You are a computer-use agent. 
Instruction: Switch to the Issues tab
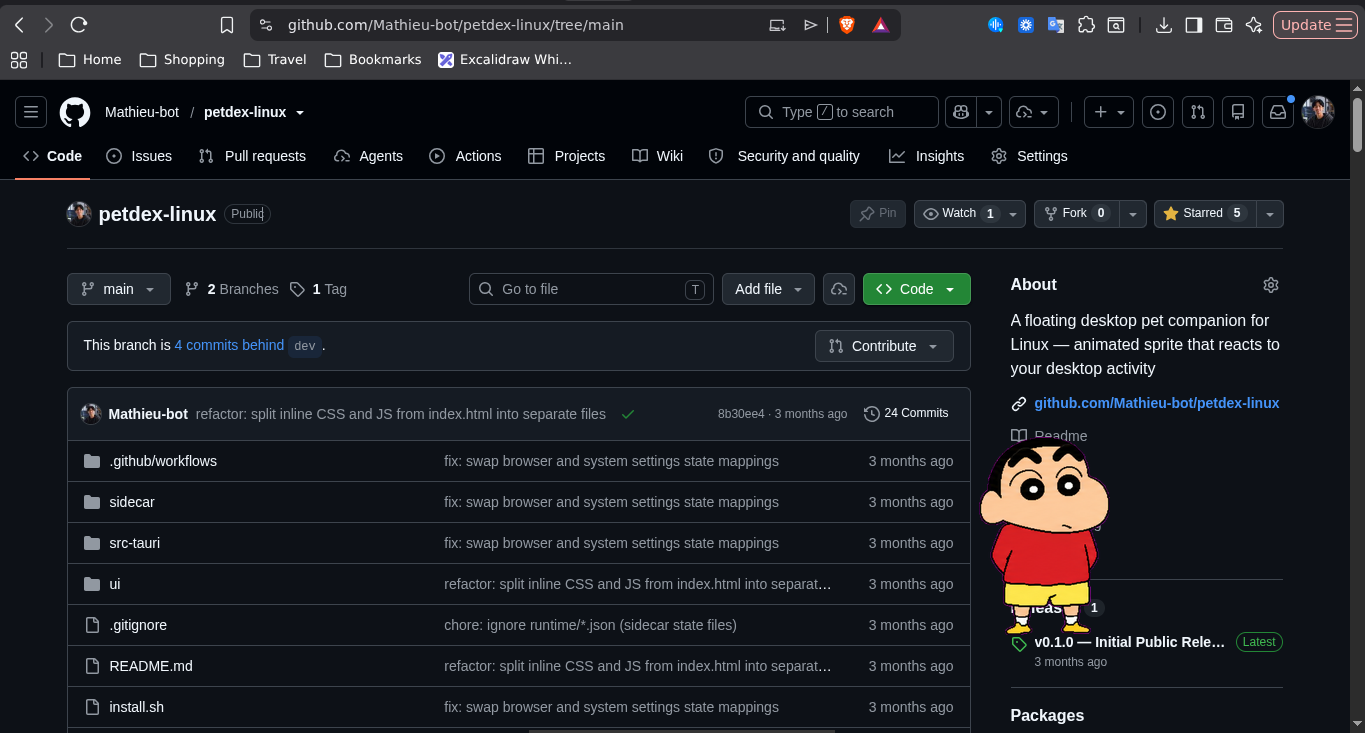(x=139, y=156)
